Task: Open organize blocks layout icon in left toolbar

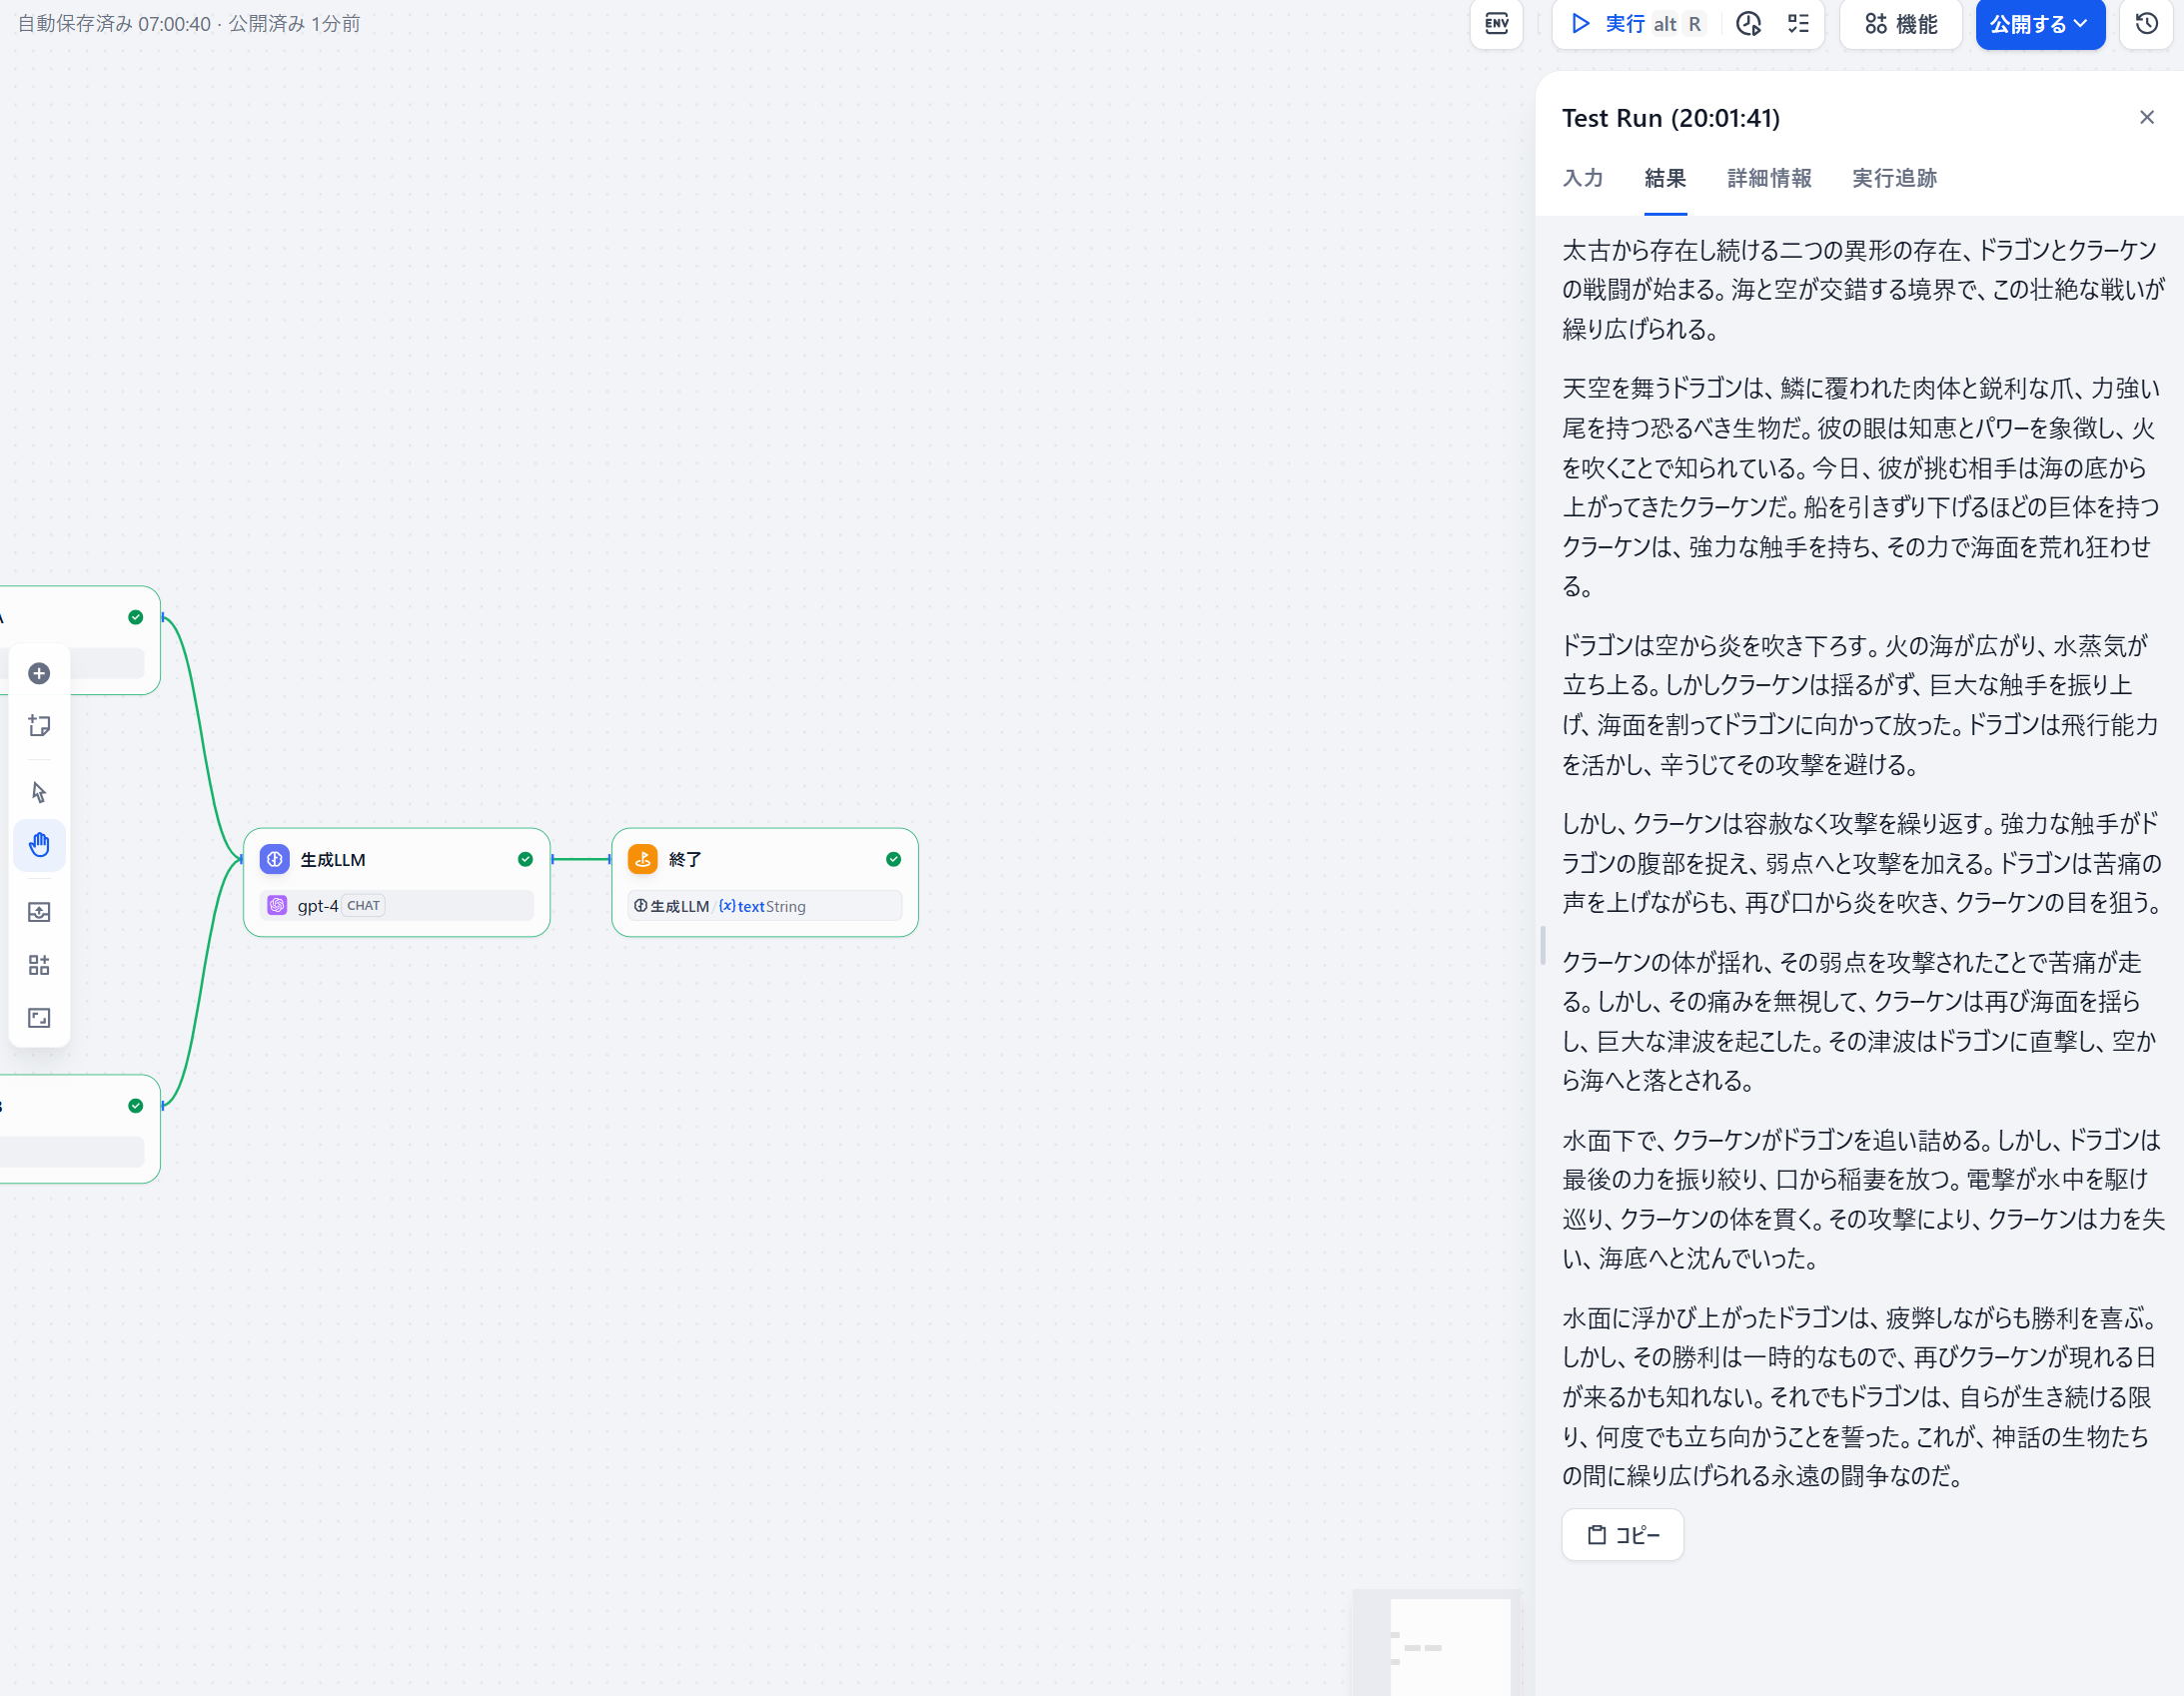Action: click(39, 965)
